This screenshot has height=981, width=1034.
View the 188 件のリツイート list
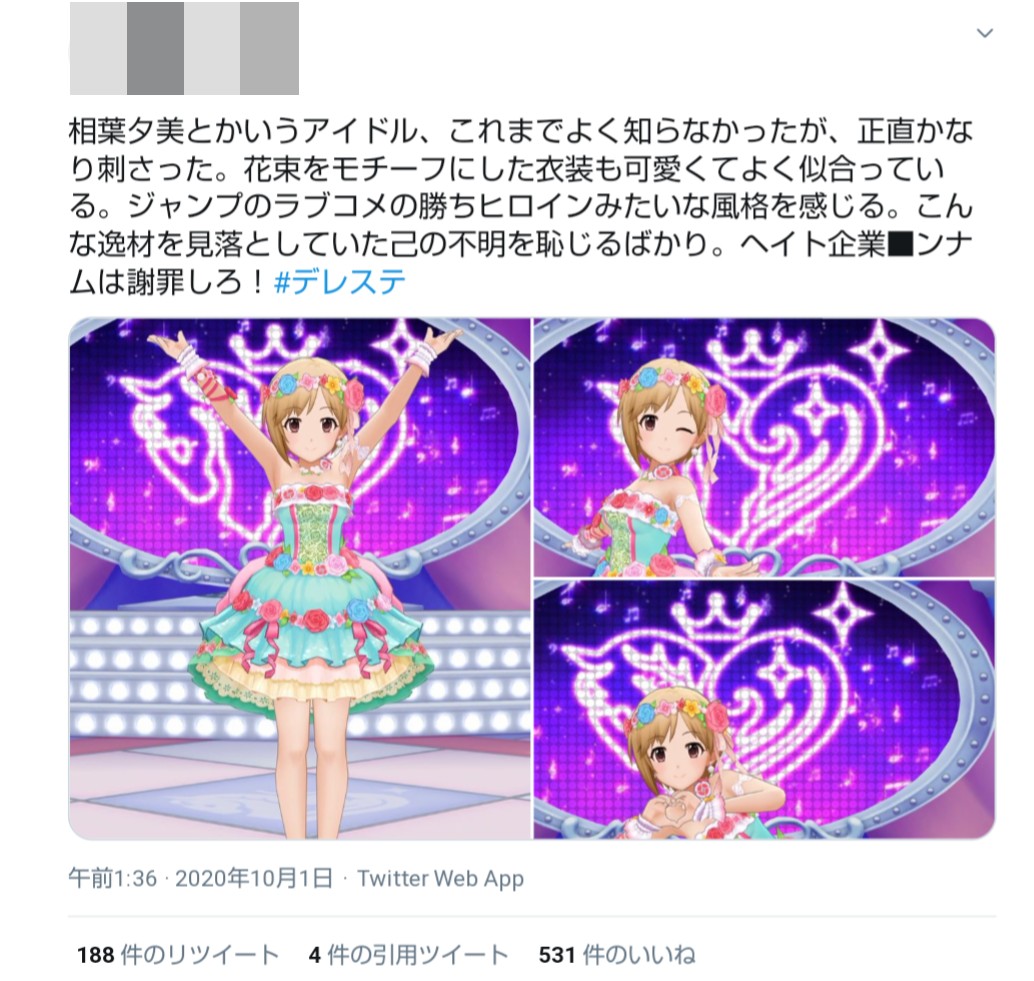tap(178, 955)
